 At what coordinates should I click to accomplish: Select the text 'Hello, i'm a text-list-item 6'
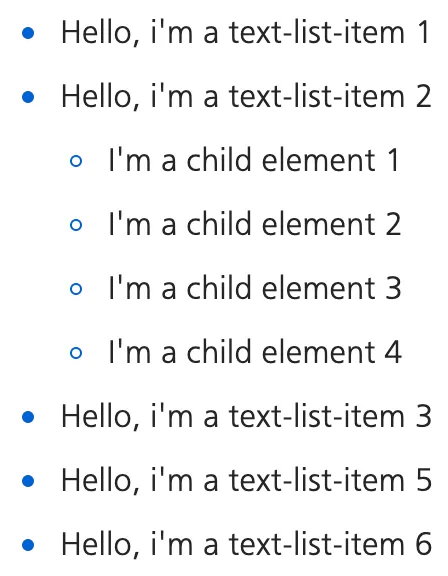click(x=246, y=544)
